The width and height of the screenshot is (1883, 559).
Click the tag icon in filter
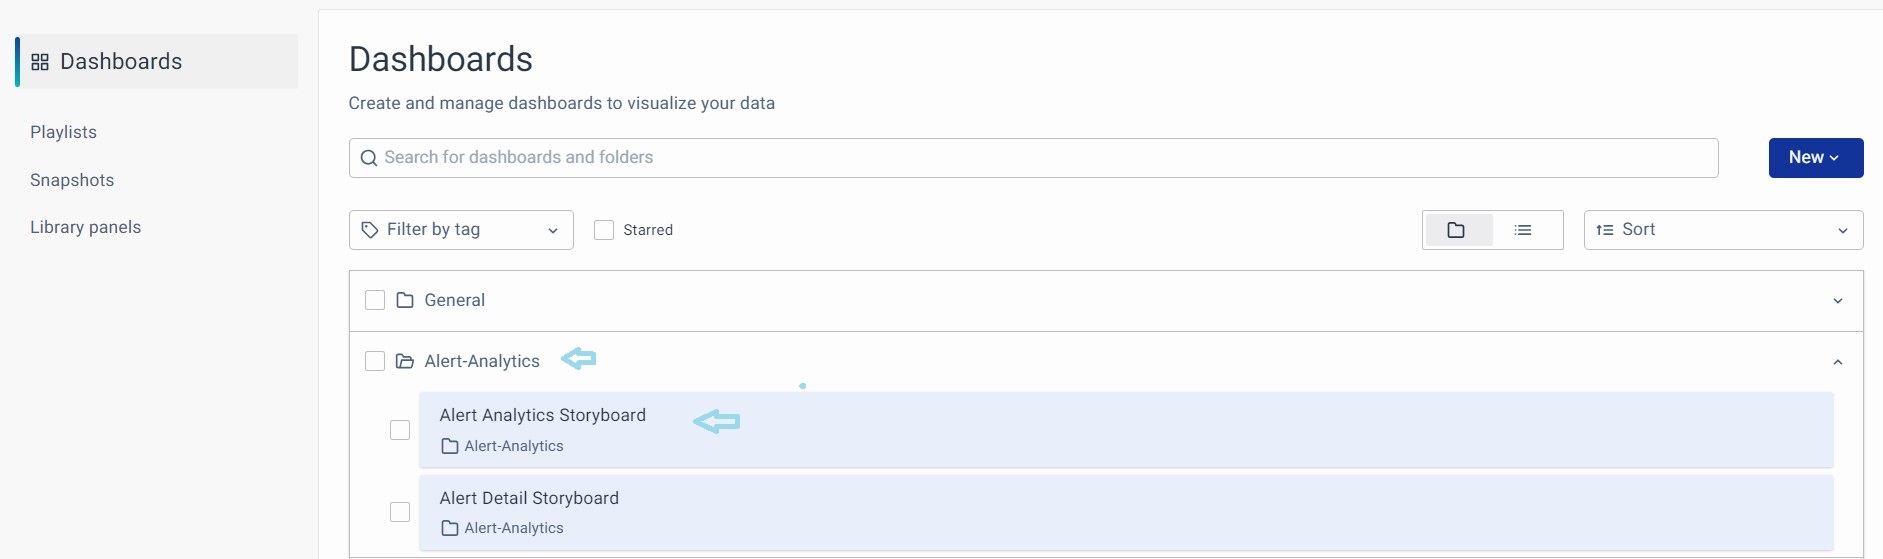[x=370, y=230]
